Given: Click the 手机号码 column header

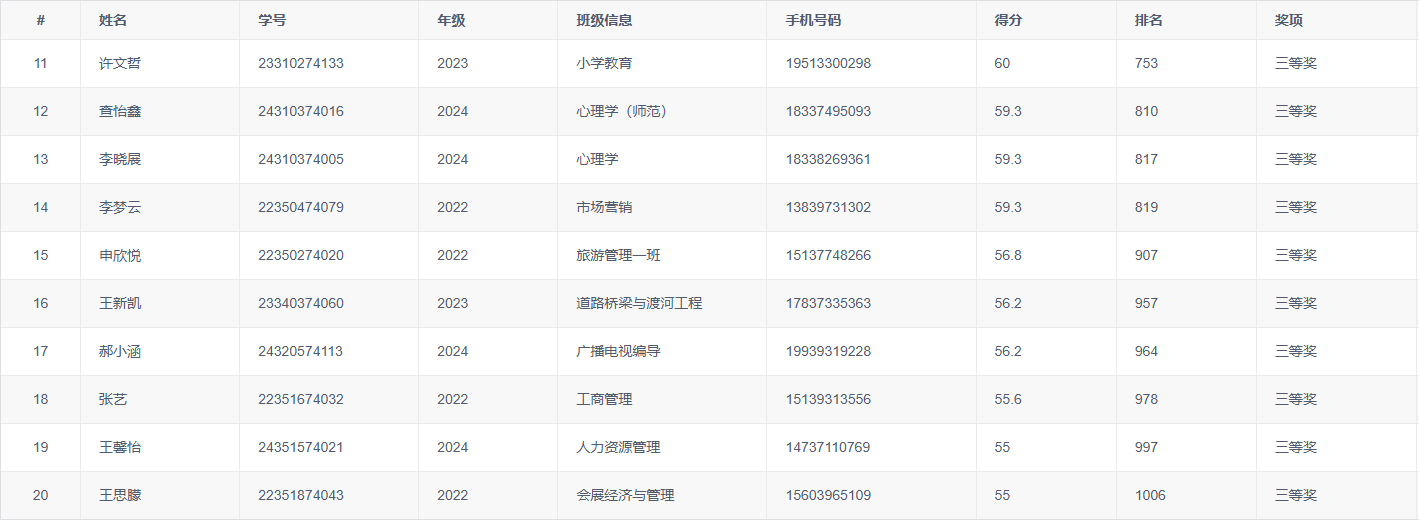Looking at the screenshot, I should click(x=813, y=20).
